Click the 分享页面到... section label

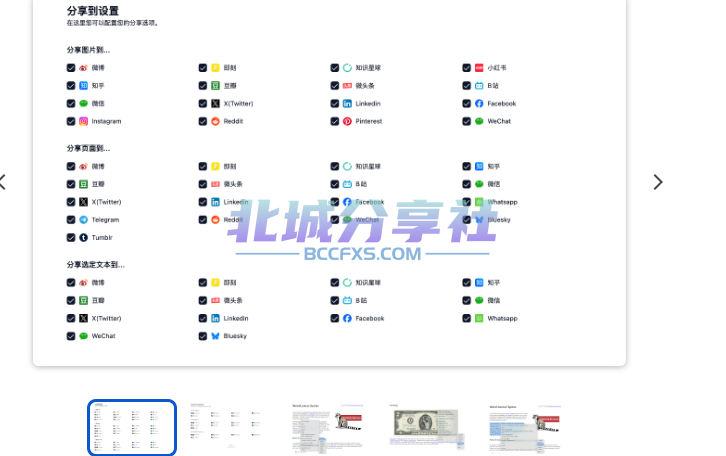point(88,149)
